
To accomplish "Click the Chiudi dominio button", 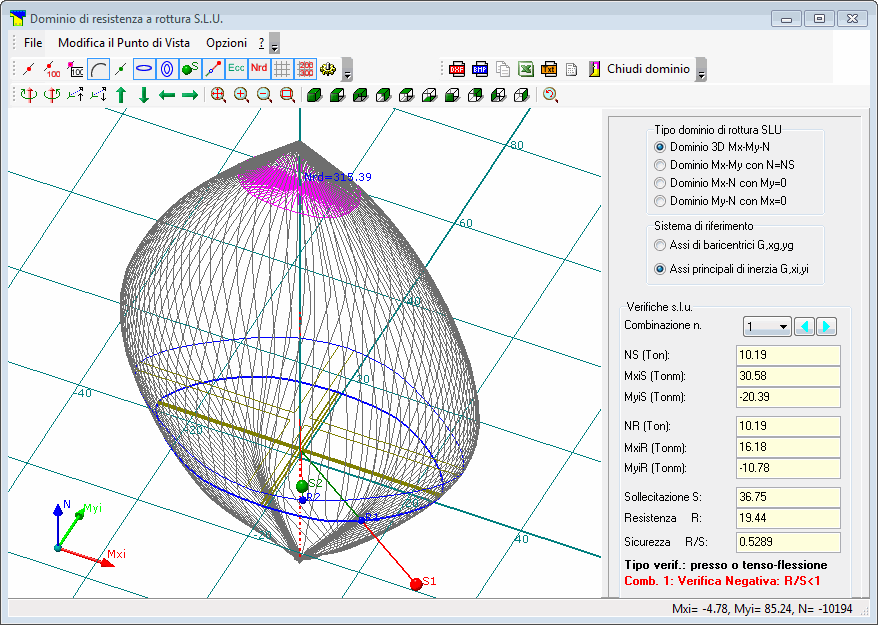I will [648, 69].
